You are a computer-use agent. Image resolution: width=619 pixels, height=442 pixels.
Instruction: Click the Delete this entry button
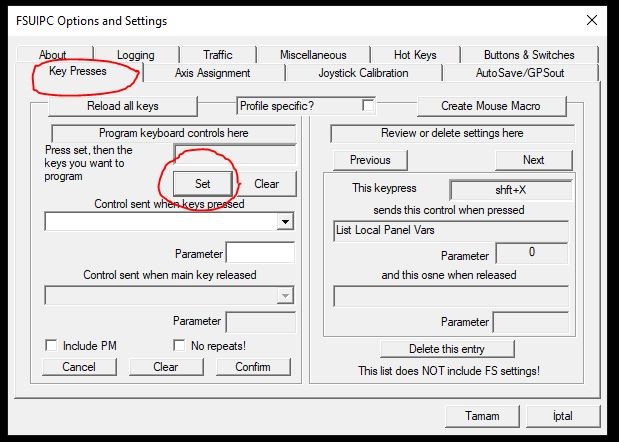447,349
